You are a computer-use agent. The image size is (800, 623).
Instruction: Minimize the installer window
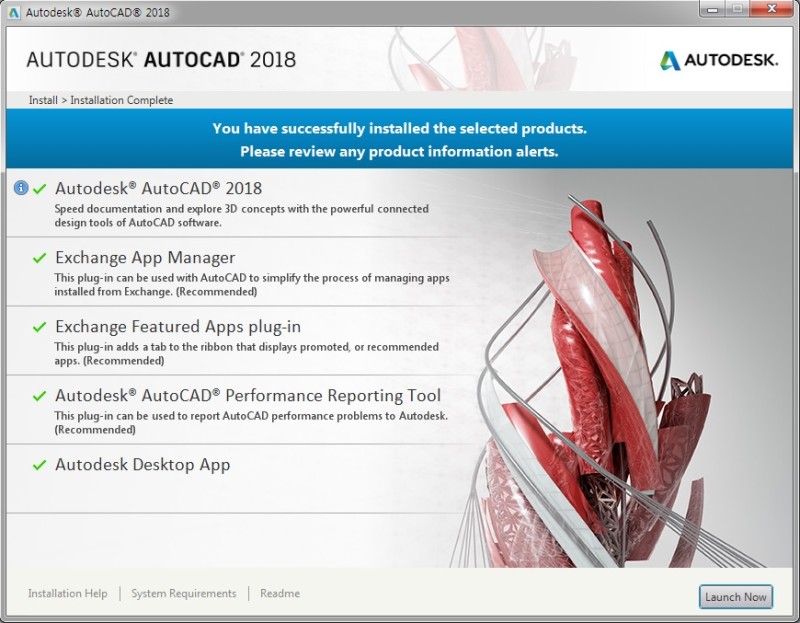(712, 8)
